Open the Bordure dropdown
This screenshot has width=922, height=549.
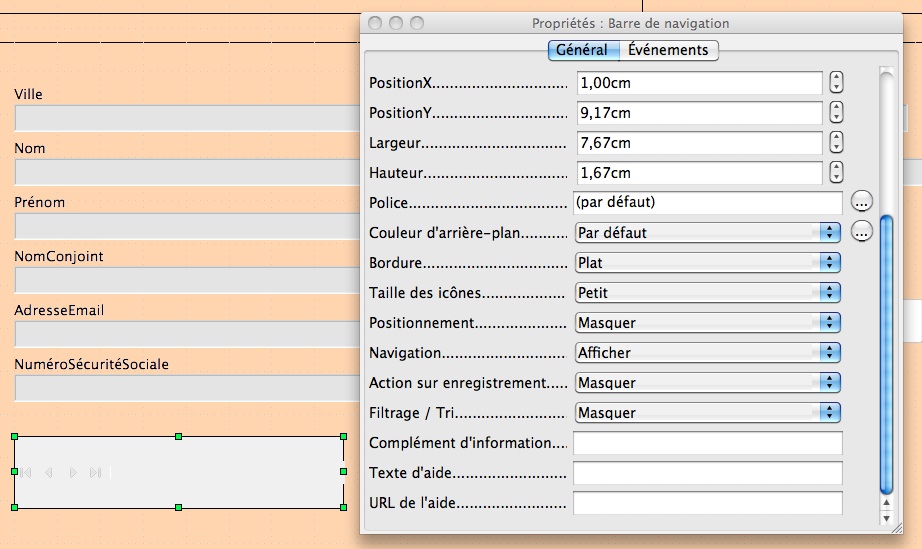707,263
